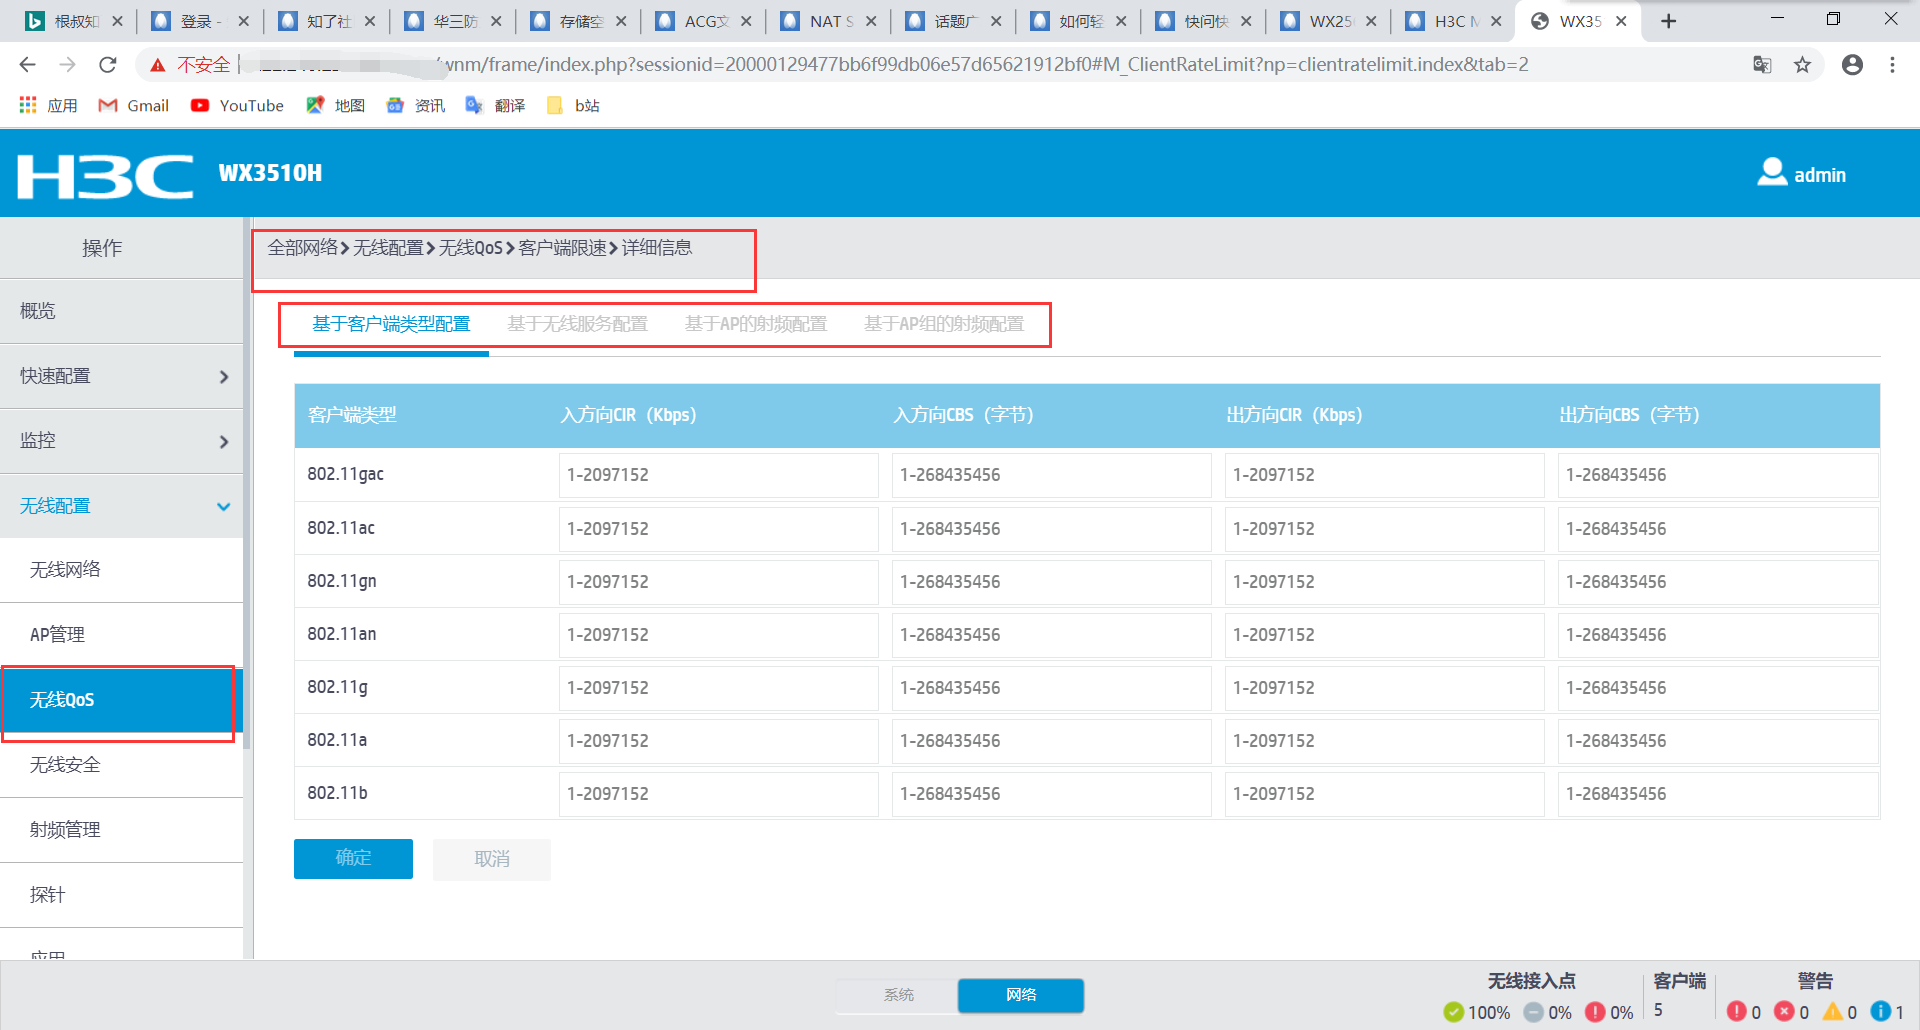
Task: Click the 802.11an outbound CBS field
Action: pyautogui.click(x=1717, y=635)
